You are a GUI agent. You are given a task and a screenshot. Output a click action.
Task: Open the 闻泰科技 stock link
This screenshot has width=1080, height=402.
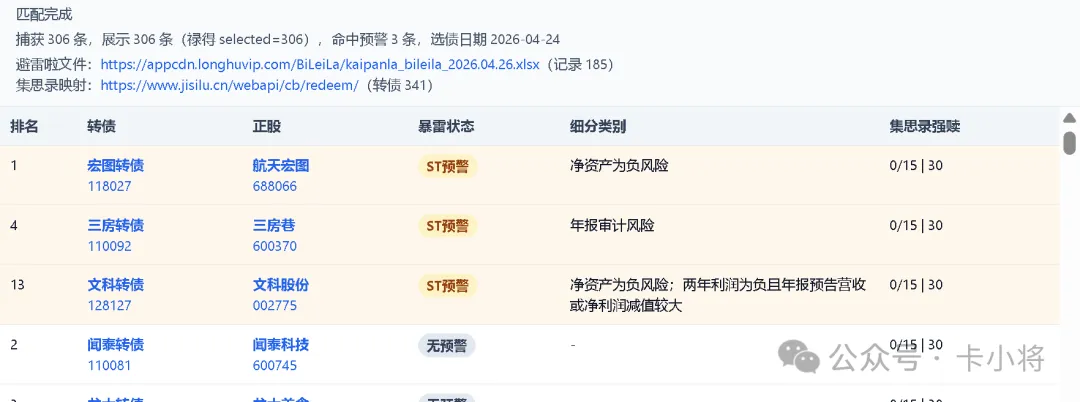click(281, 345)
